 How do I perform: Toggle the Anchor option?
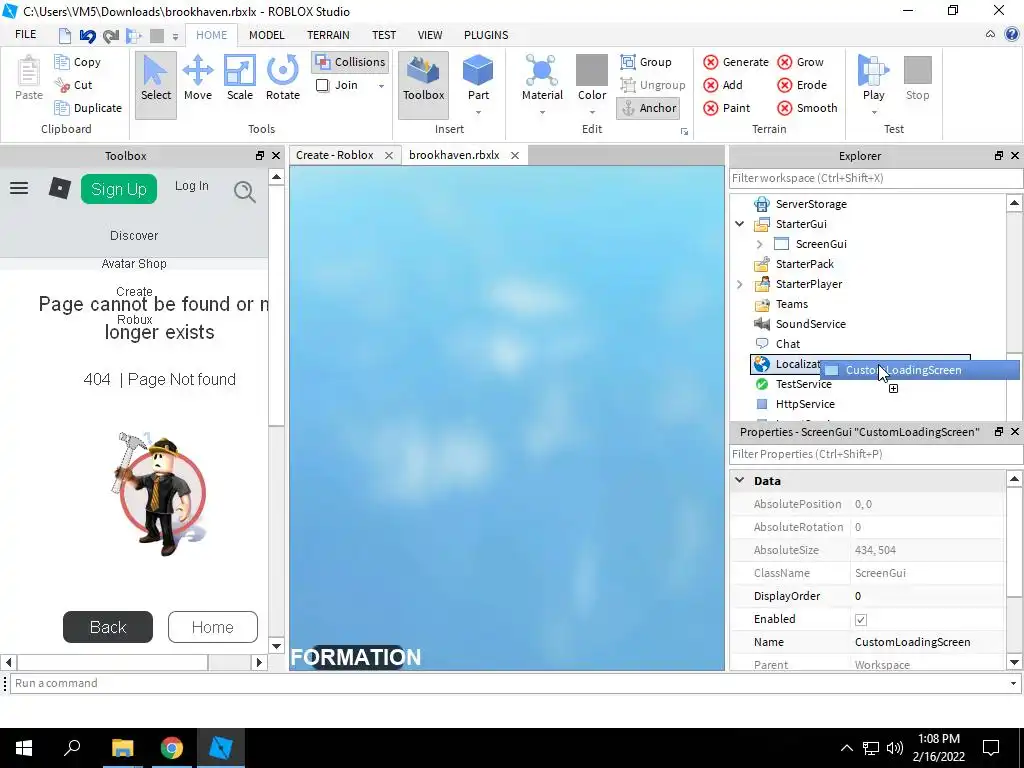pyautogui.click(x=648, y=108)
